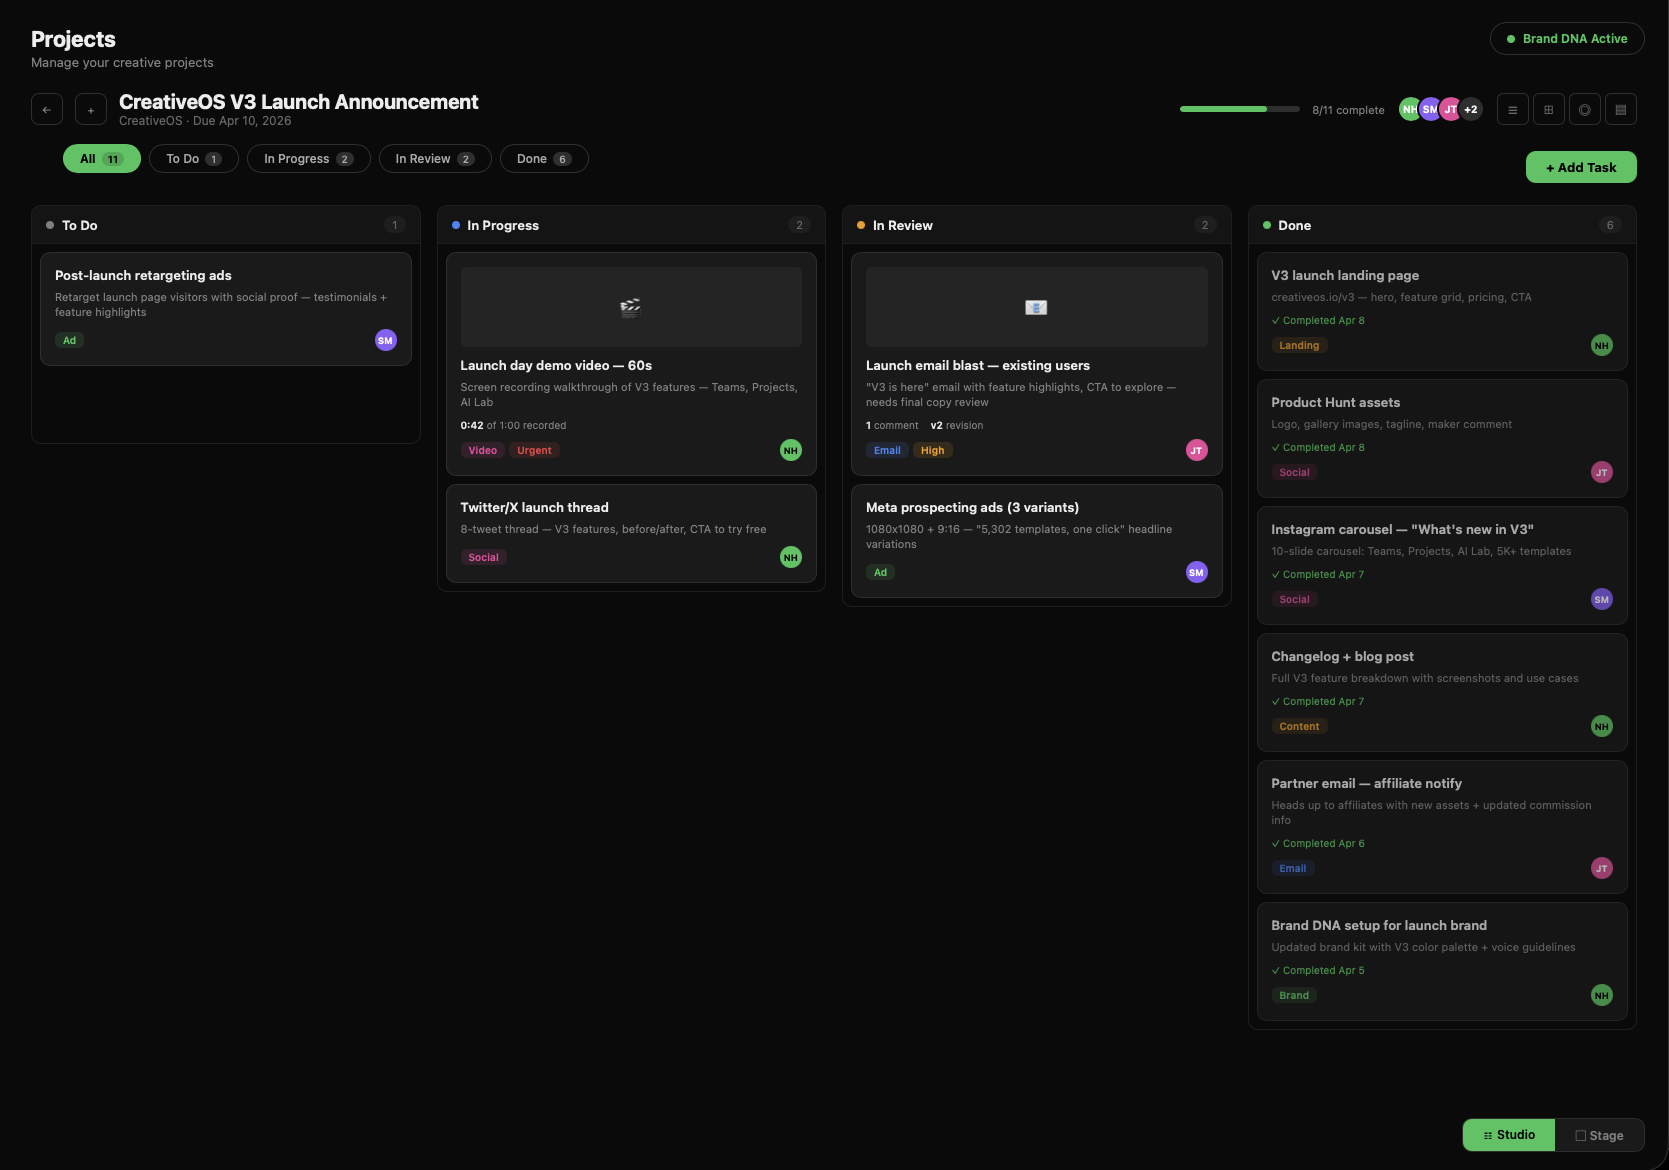Image resolution: width=1669 pixels, height=1170 pixels.
Task: Click the 8/11 completion progress bar
Action: (x=1239, y=109)
